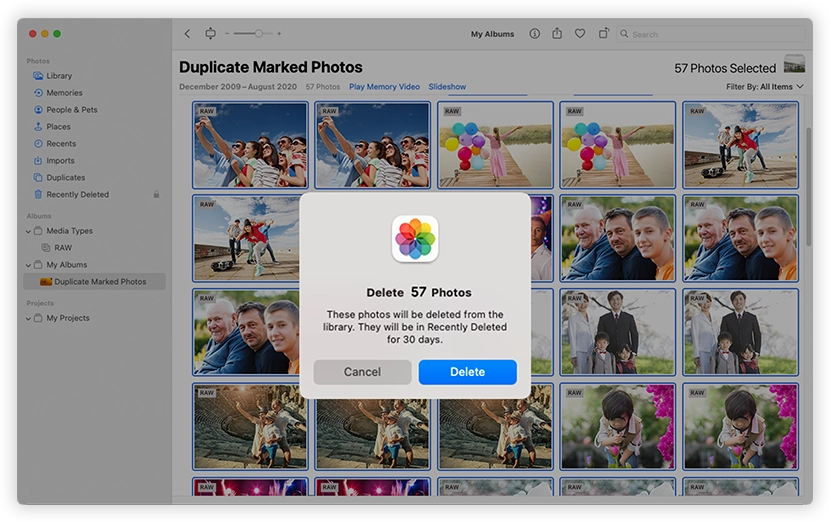This screenshot has width=831, height=522.
Task: Click the Duplicates sidebar icon
Action: [38, 178]
